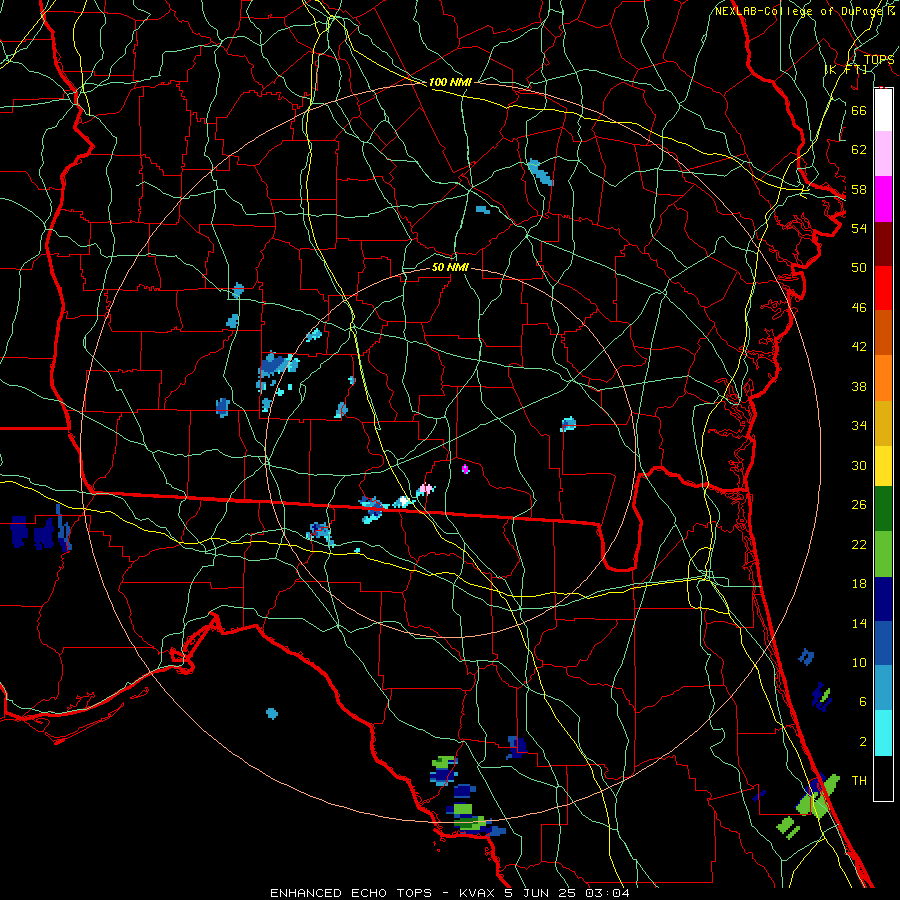
Task: Click the legend value "38"
Action: pos(859,386)
